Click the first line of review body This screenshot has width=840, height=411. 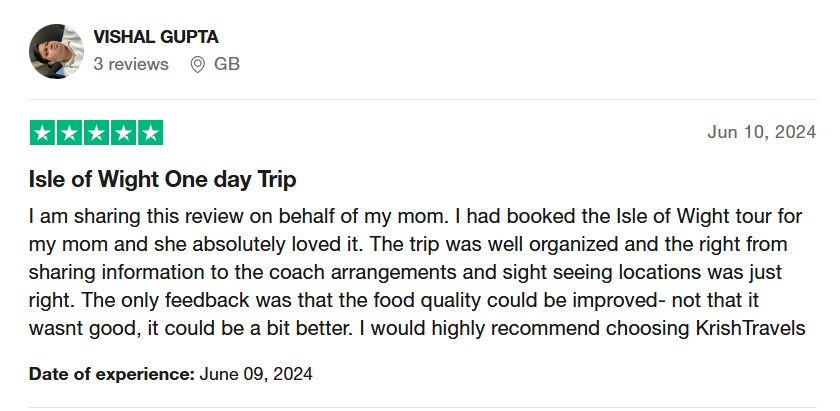(x=415, y=216)
